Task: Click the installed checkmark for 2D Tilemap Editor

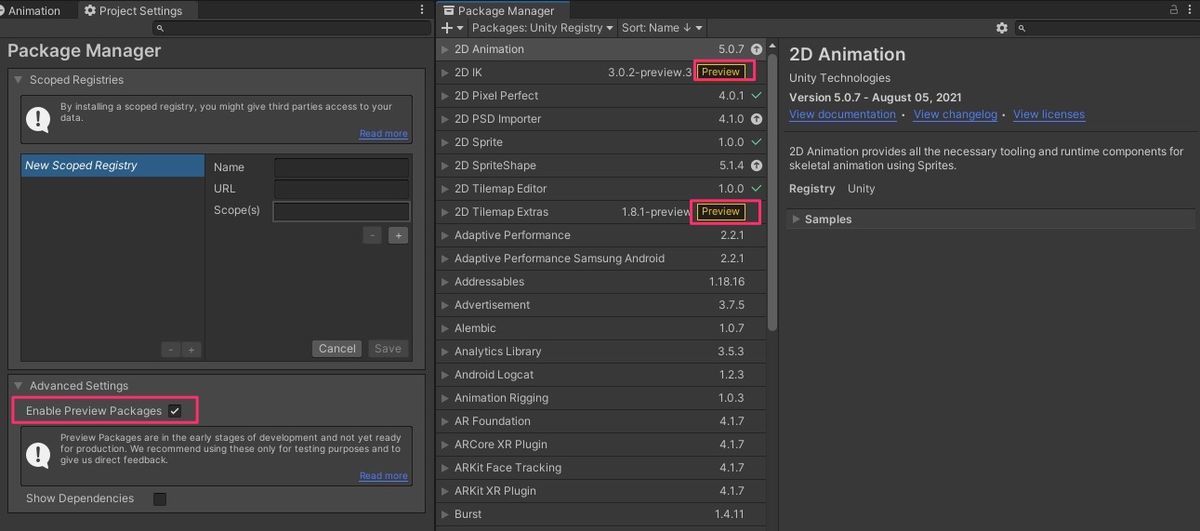Action: pos(757,189)
